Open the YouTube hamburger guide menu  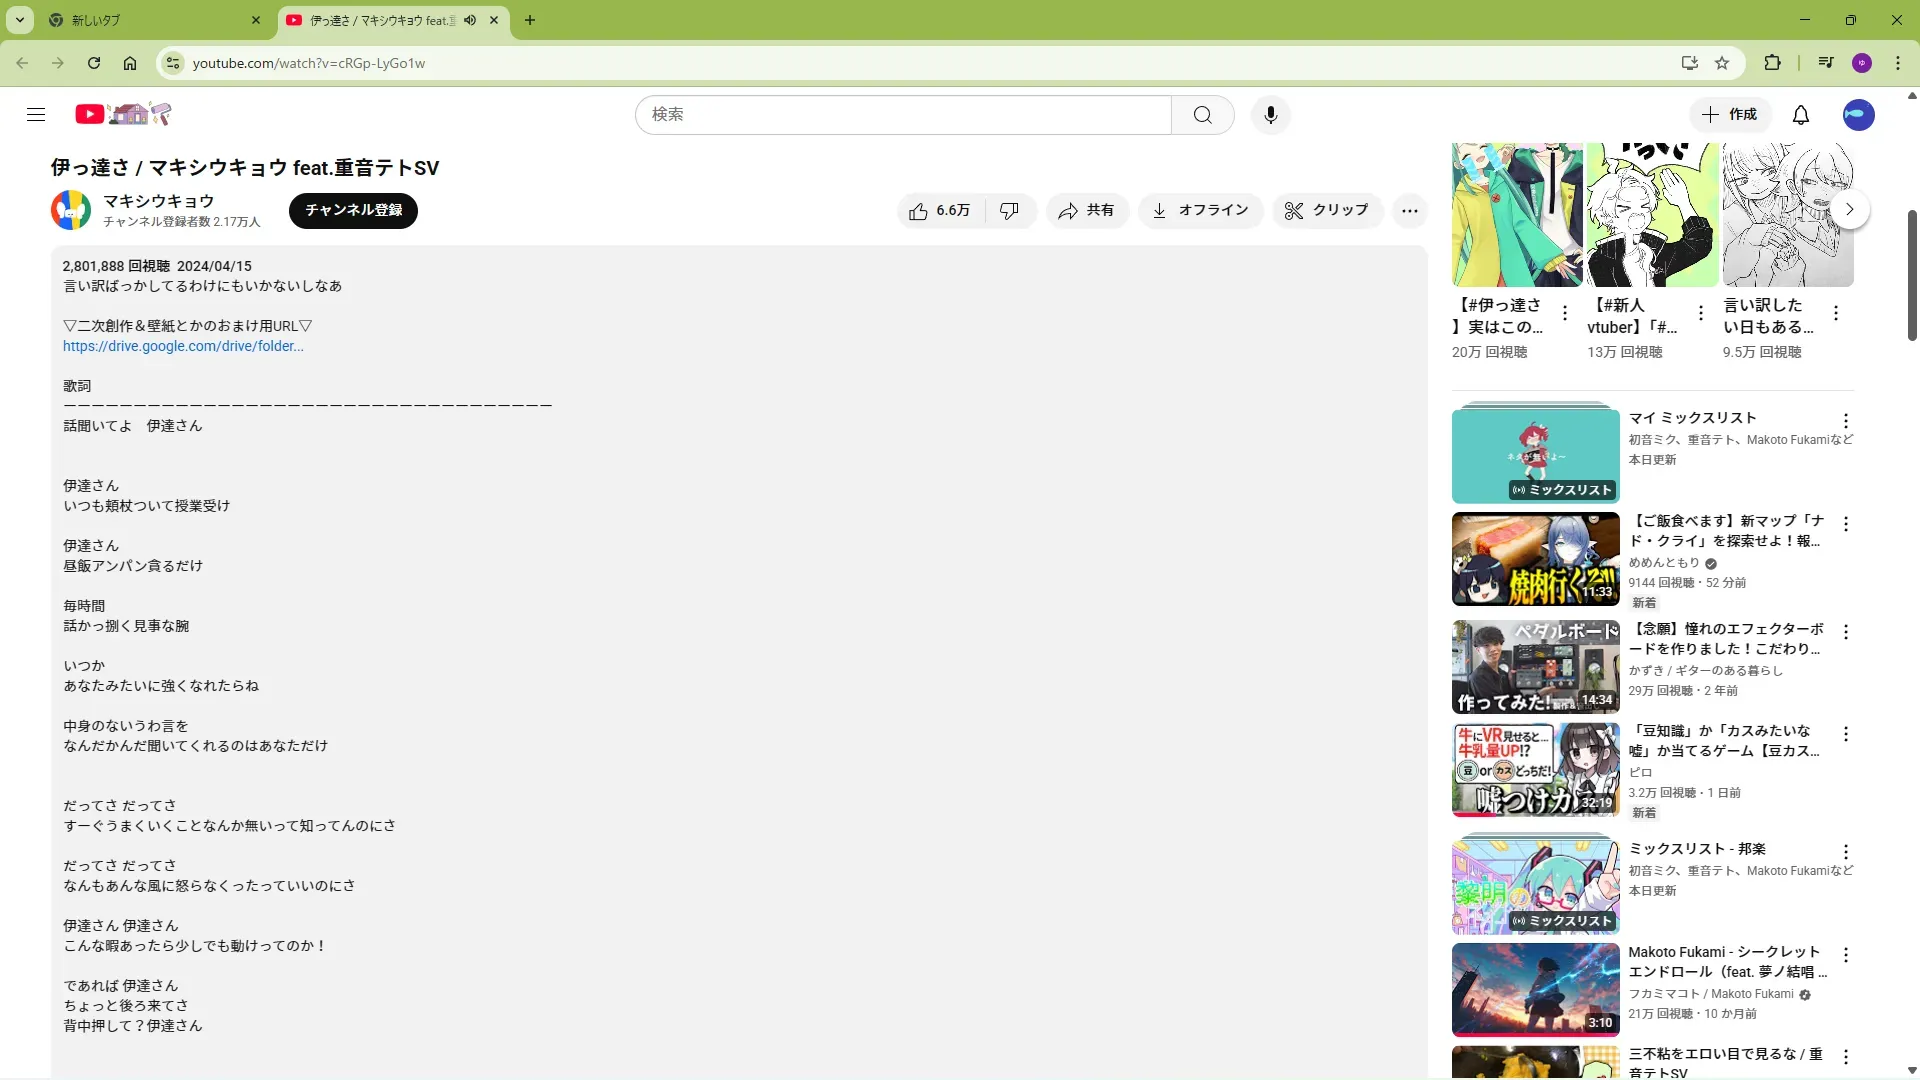pos(36,115)
